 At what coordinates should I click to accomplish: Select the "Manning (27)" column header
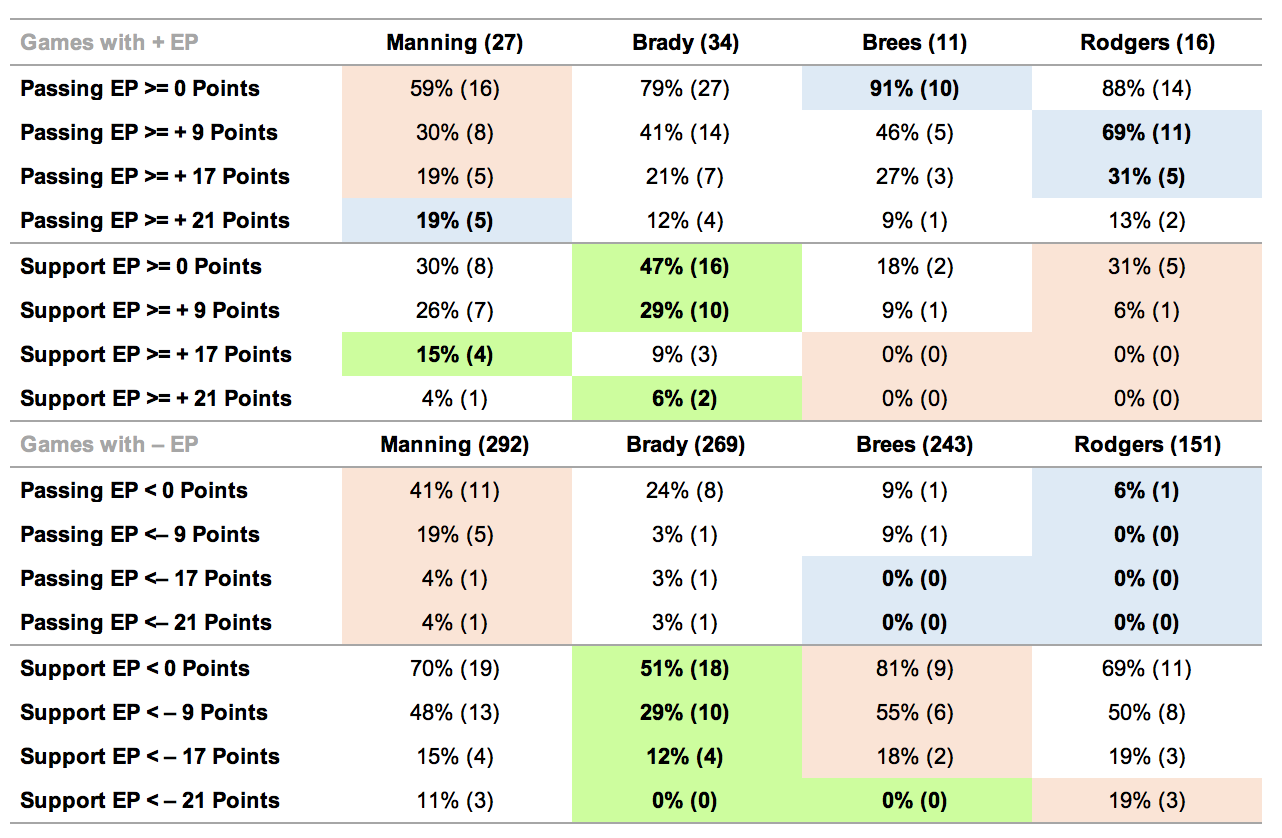[455, 43]
